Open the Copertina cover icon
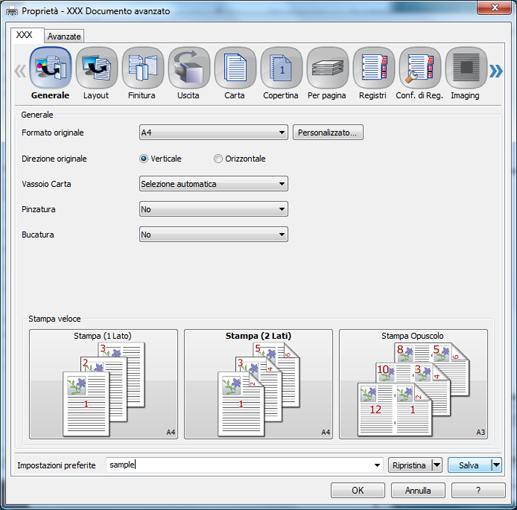The image size is (517, 510). (281, 68)
